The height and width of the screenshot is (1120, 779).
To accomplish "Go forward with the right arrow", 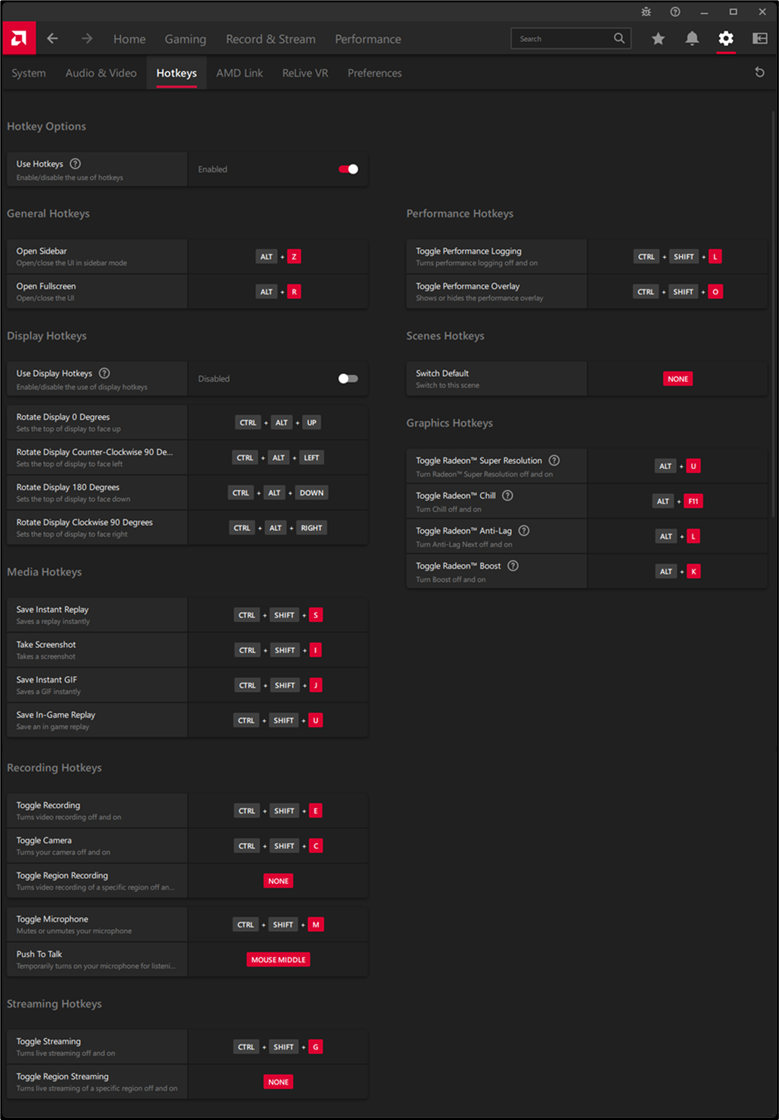I will click(87, 39).
